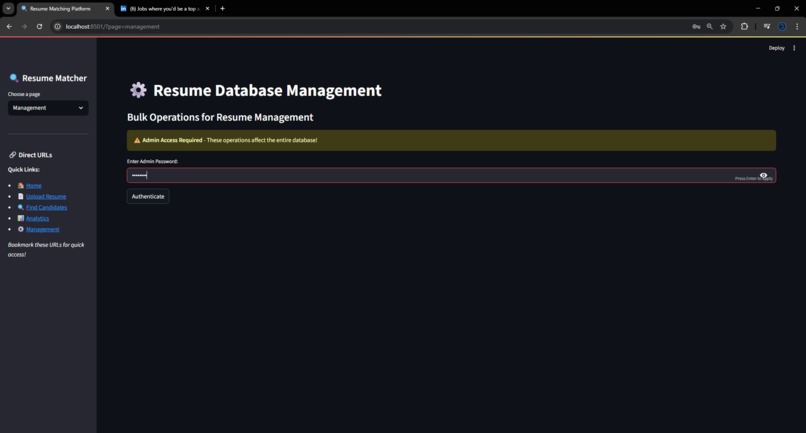This screenshot has width=806, height=433.
Task: Open the tab search dropdown arrow
Action: (x=8, y=9)
